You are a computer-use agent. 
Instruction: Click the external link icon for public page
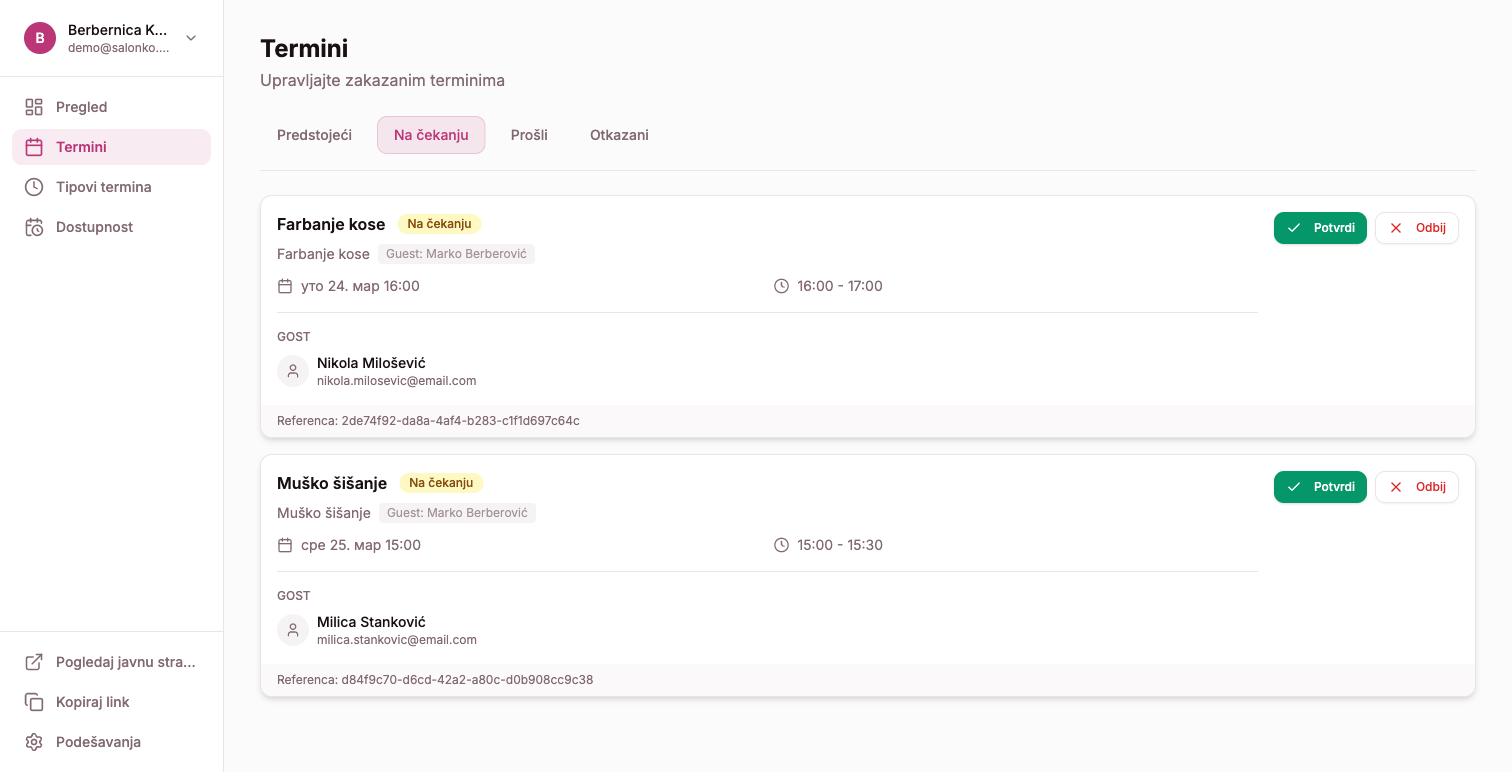pyautogui.click(x=34, y=662)
